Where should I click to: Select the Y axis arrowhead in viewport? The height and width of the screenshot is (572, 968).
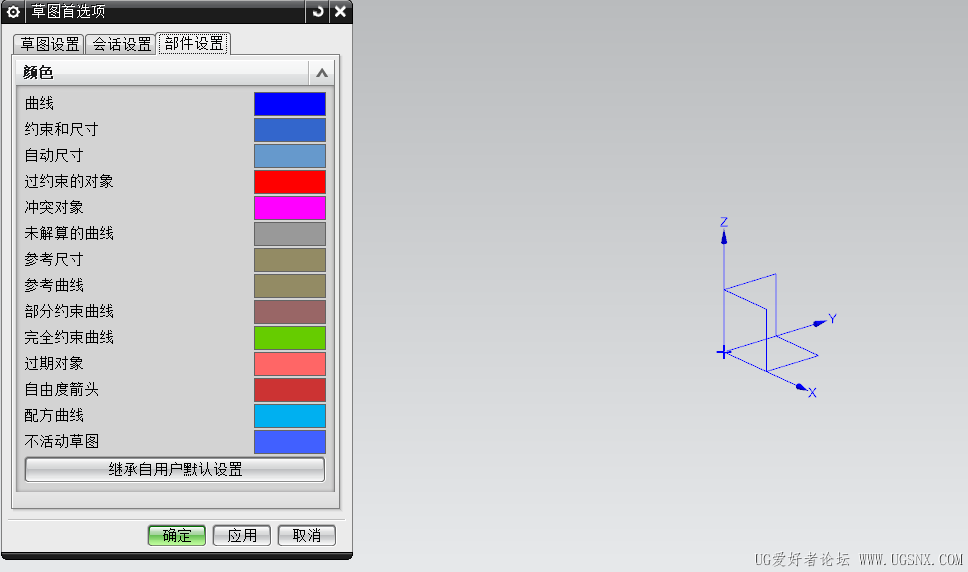click(820, 323)
